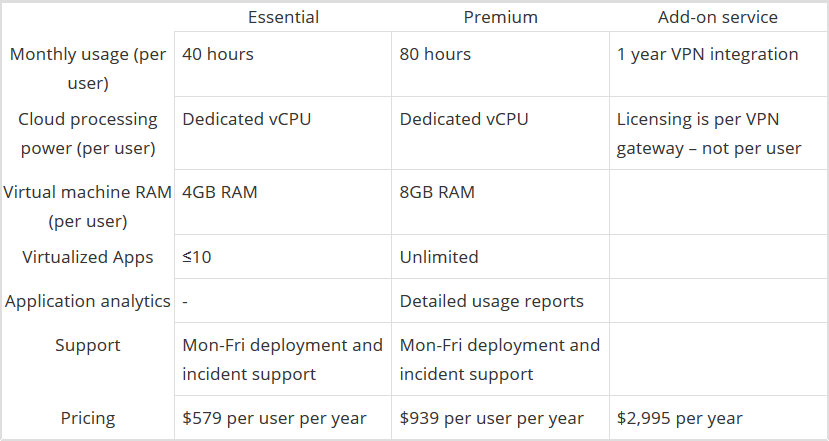Select $939 per user per year price

492,418
